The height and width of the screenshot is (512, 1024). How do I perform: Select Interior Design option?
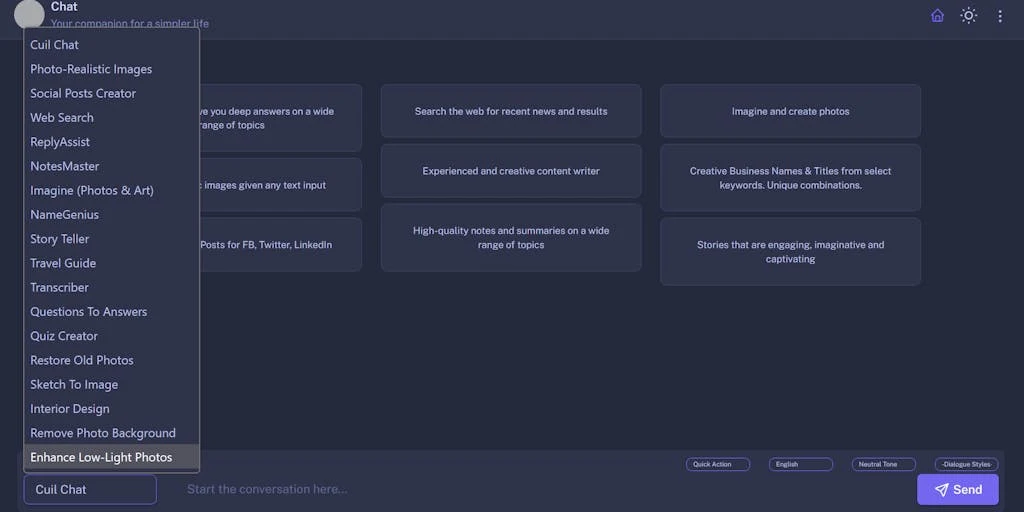[111, 408]
